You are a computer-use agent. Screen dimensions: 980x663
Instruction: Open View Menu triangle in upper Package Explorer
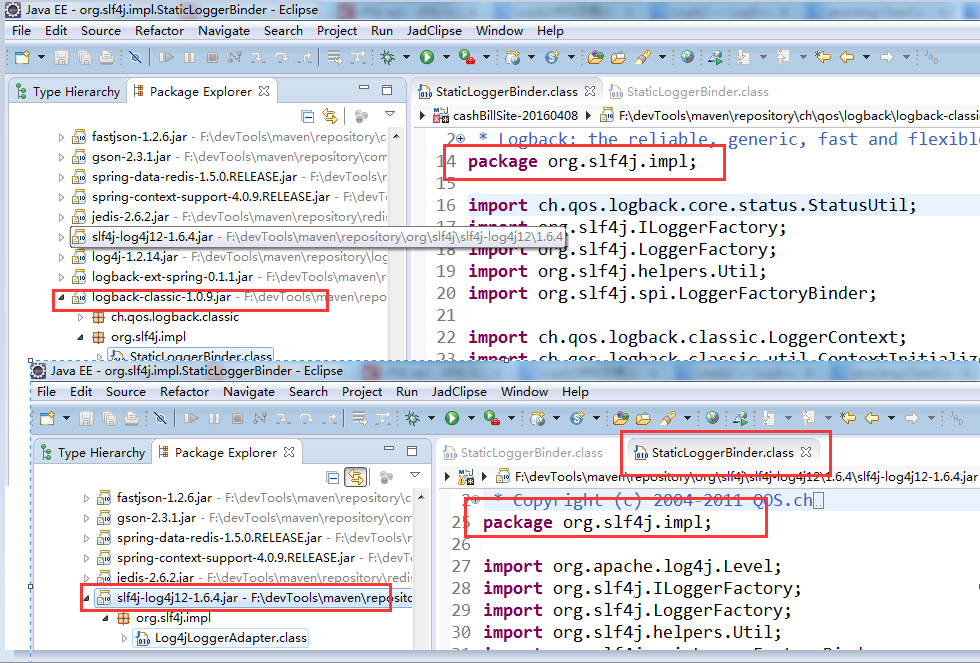390,114
